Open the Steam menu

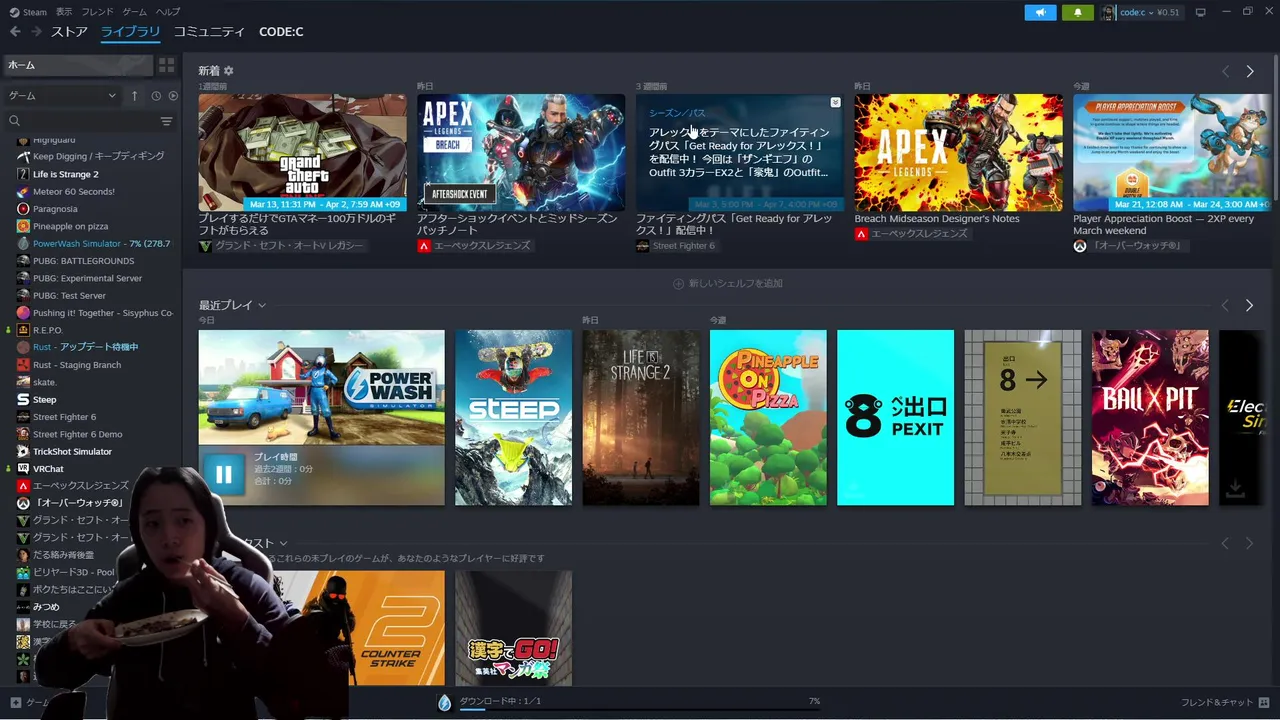(29, 12)
